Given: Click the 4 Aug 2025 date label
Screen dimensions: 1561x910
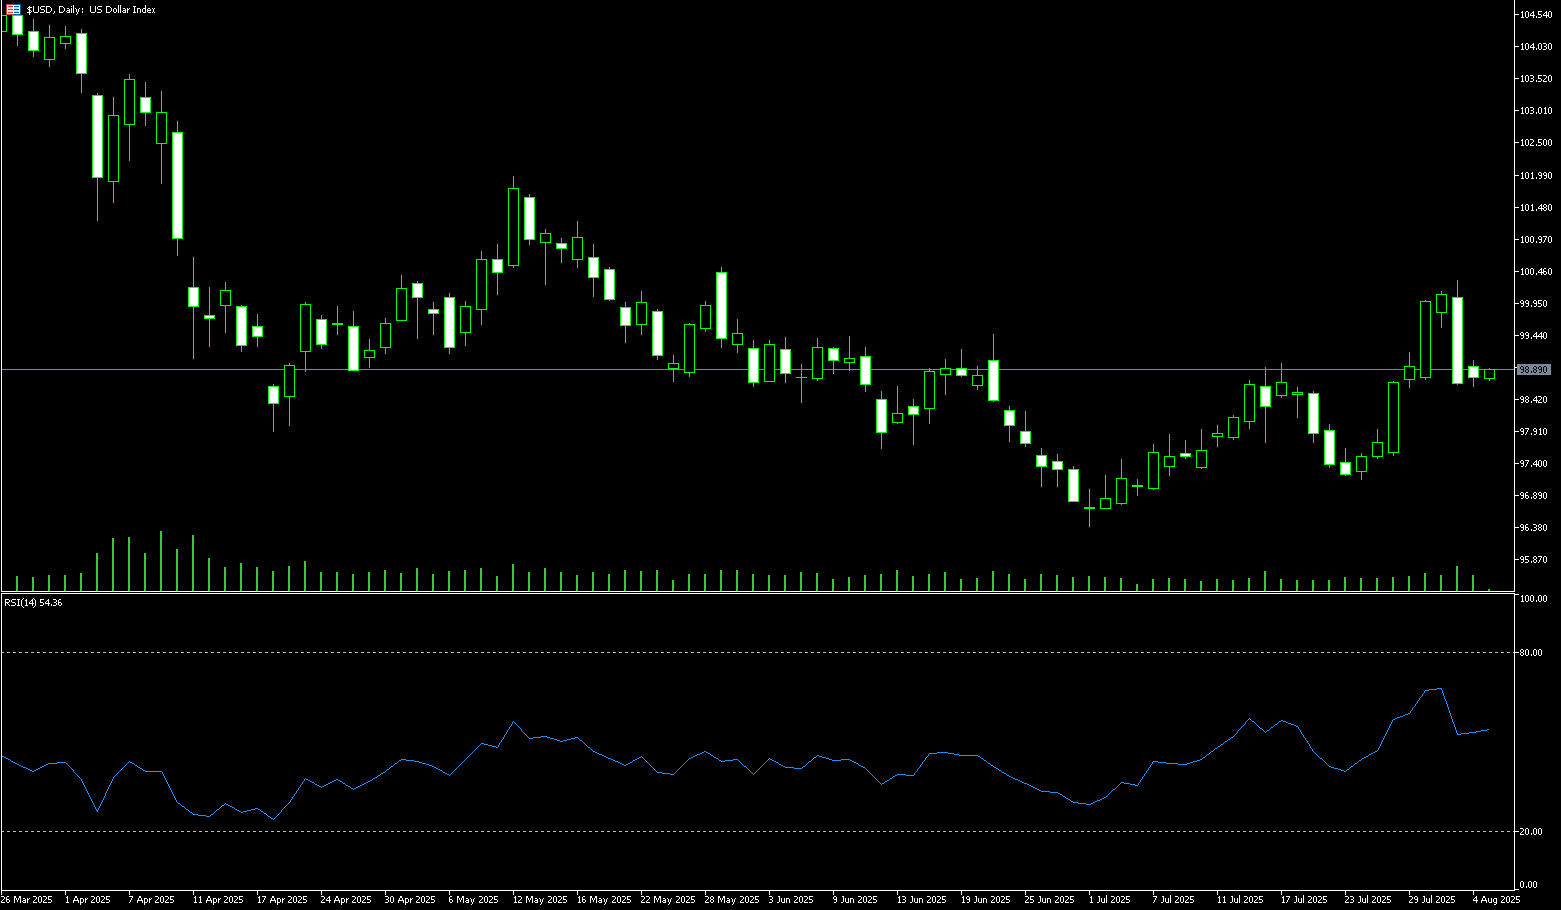Looking at the screenshot, I should [1496, 900].
